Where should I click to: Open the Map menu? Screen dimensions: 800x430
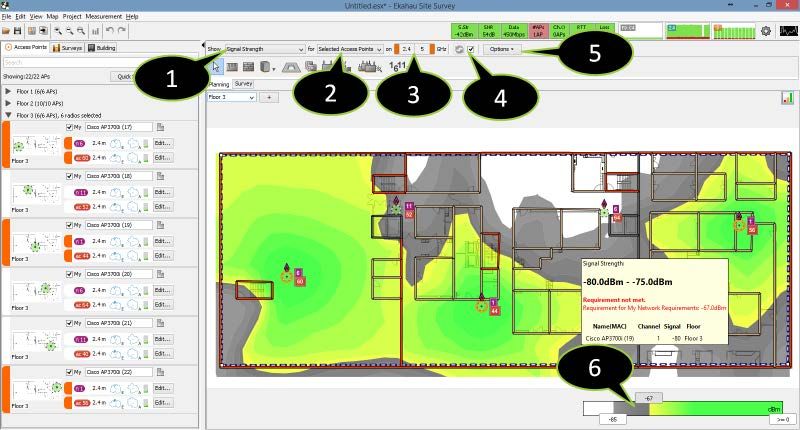click(52, 16)
